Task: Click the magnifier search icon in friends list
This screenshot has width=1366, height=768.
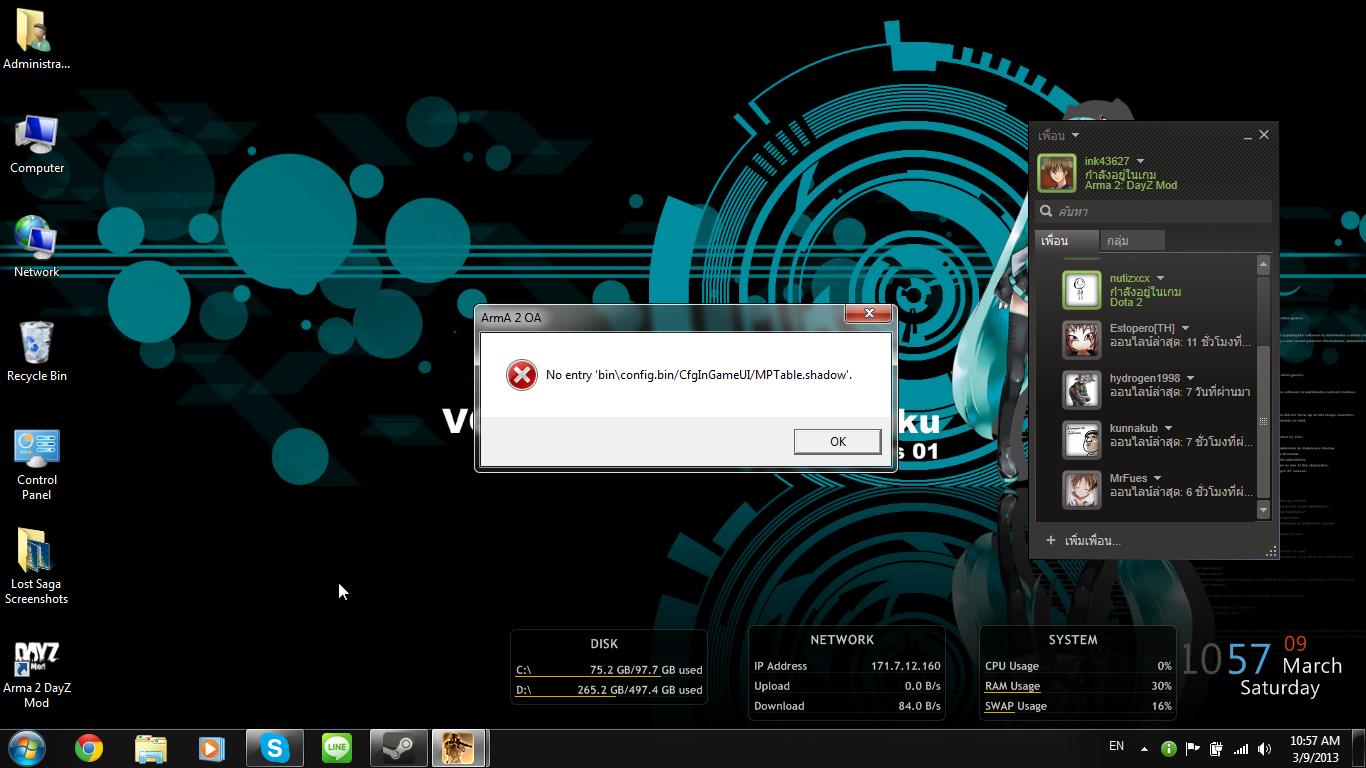Action: [x=1046, y=211]
